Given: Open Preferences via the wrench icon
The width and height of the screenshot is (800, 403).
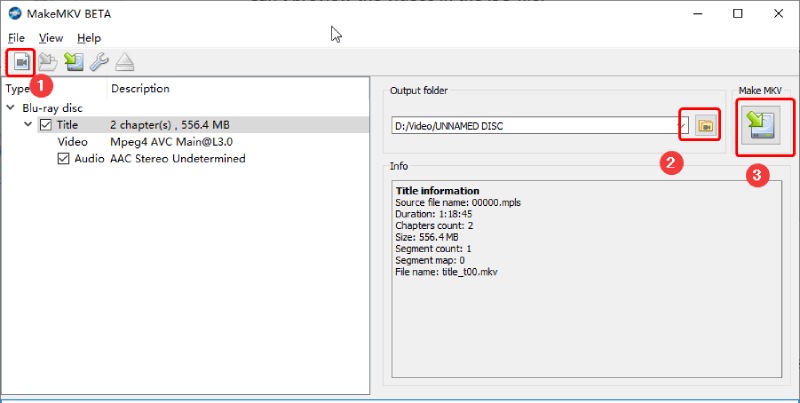Looking at the screenshot, I should click(99, 62).
